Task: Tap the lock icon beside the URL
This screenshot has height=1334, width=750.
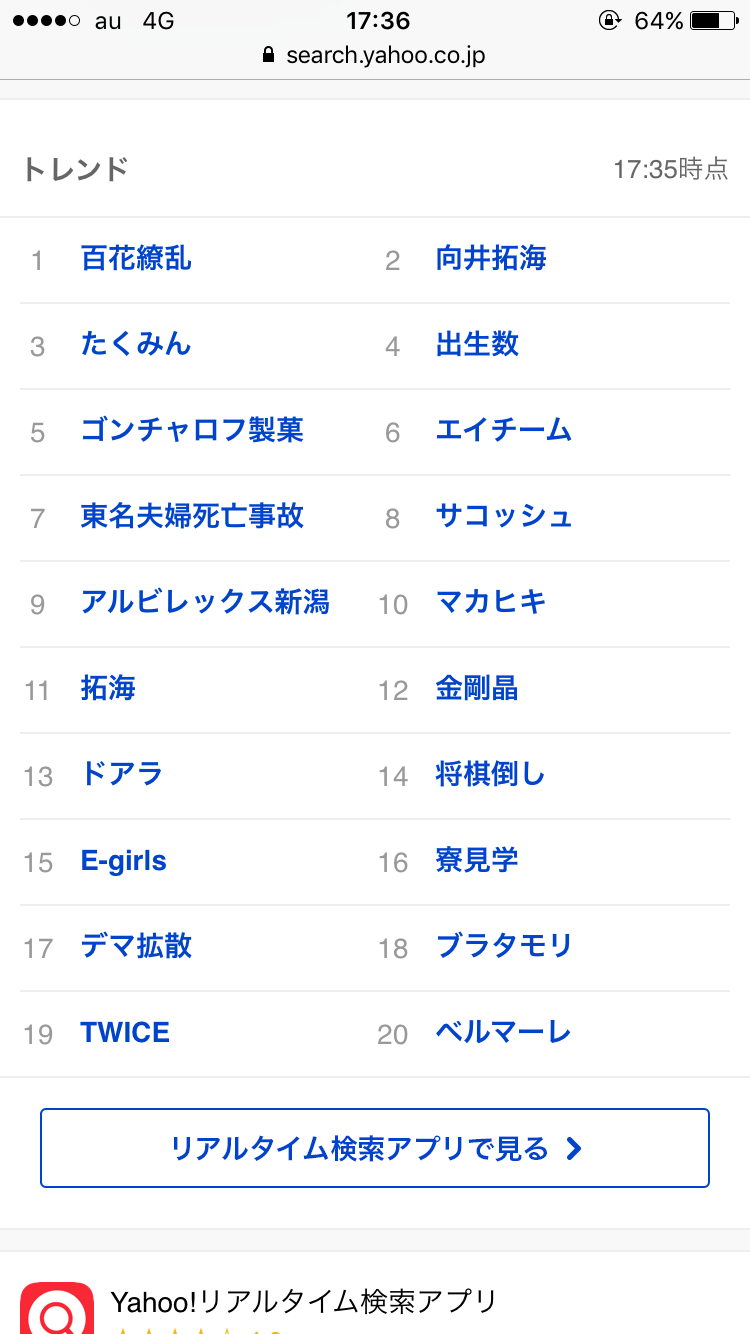Action: coord(268,55)
